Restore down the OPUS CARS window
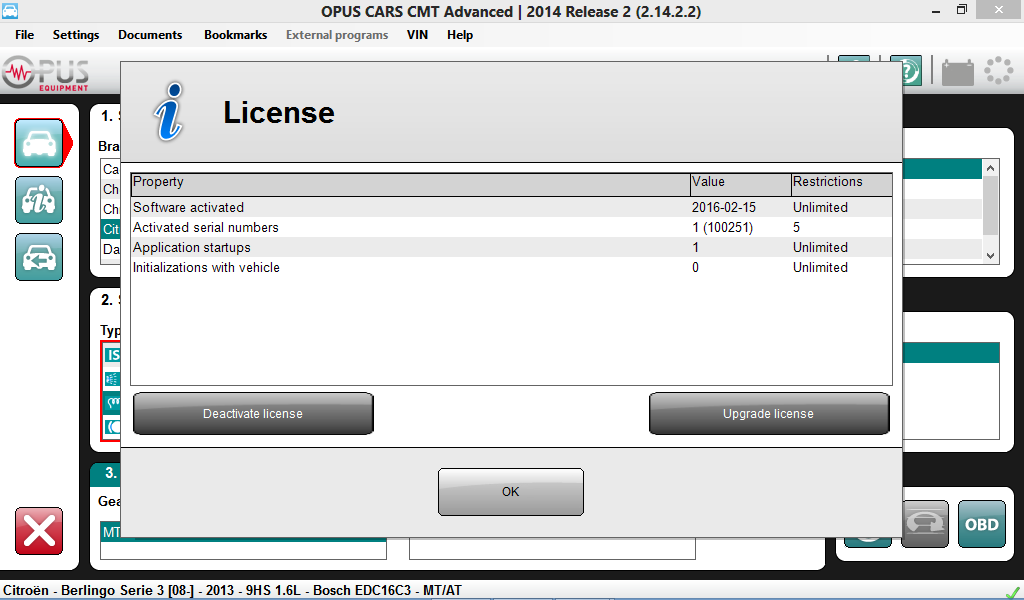This screenshot has height=600, width=1024. pos(961,10)
